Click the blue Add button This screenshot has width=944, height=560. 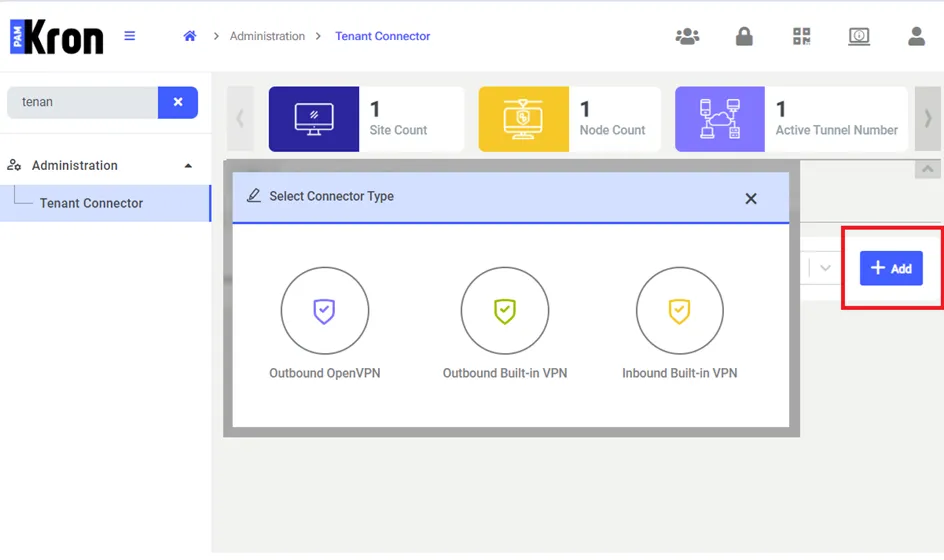click(891, 269)
